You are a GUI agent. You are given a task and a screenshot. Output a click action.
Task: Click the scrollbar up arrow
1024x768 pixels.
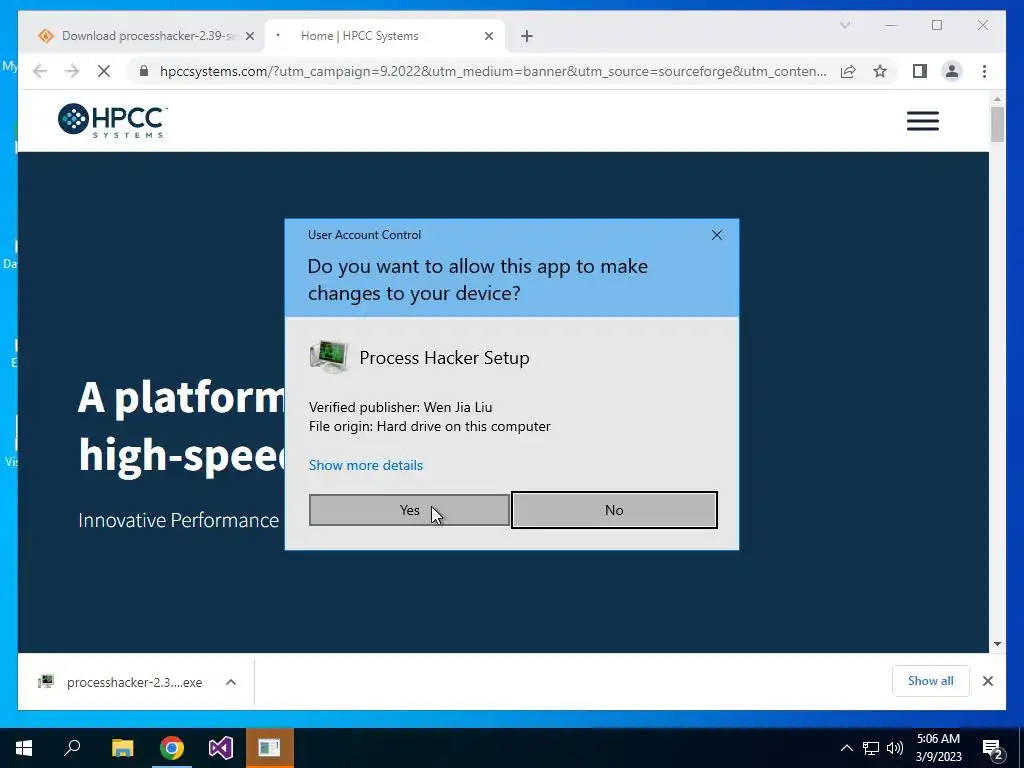click(x=997, y=99)
